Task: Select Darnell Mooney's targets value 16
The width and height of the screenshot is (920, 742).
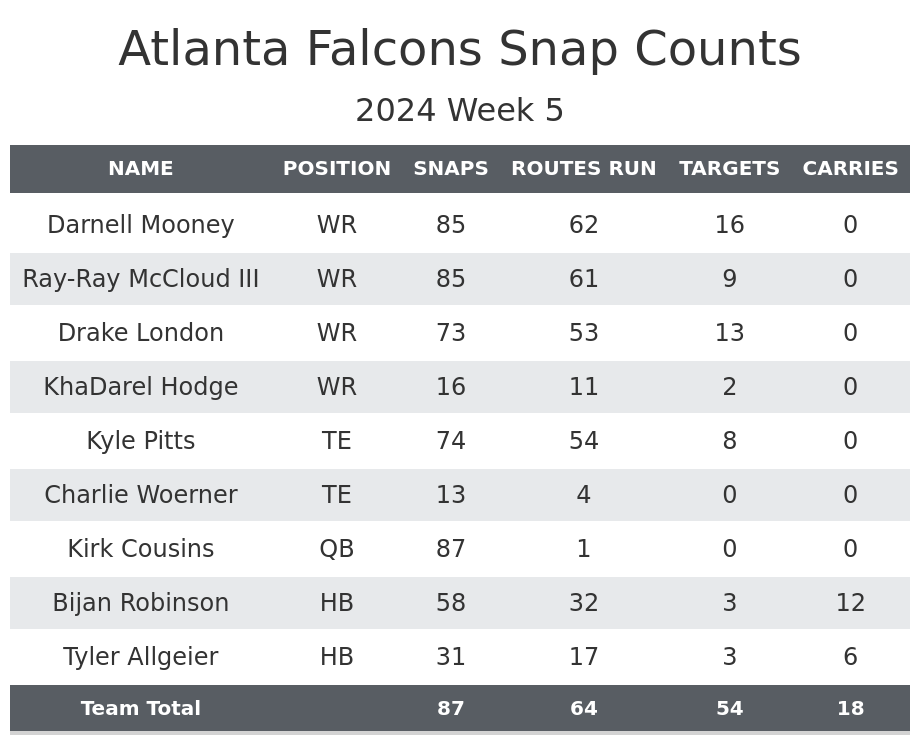Action: pos(730,225)
